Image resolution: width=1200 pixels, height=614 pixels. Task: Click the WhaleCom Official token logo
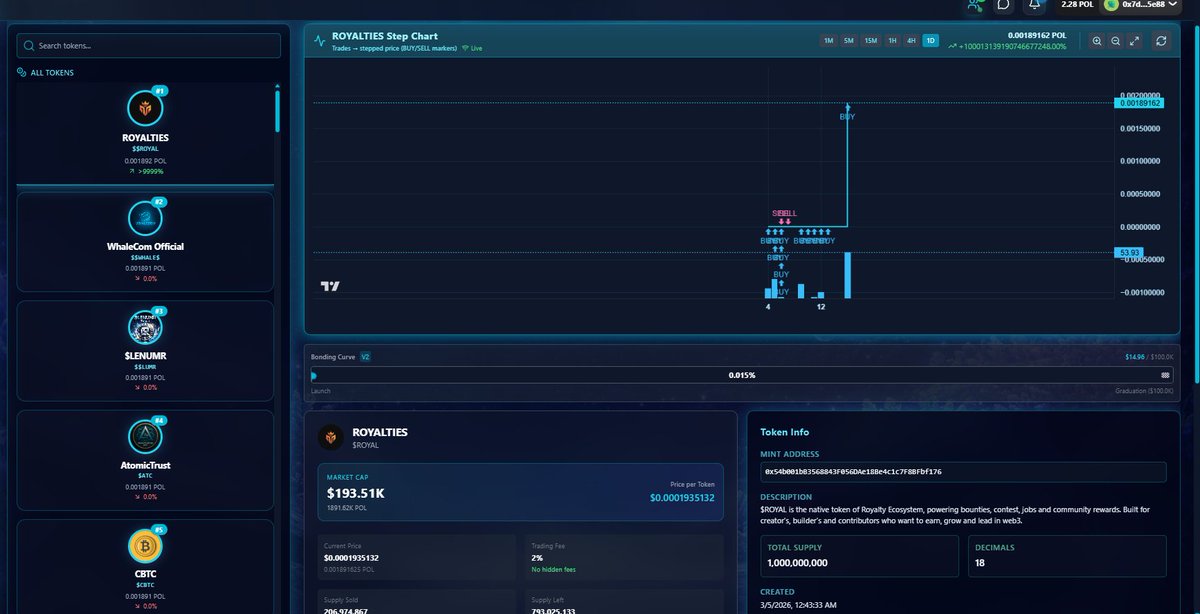pyautogui.click(x=145, y=218)
